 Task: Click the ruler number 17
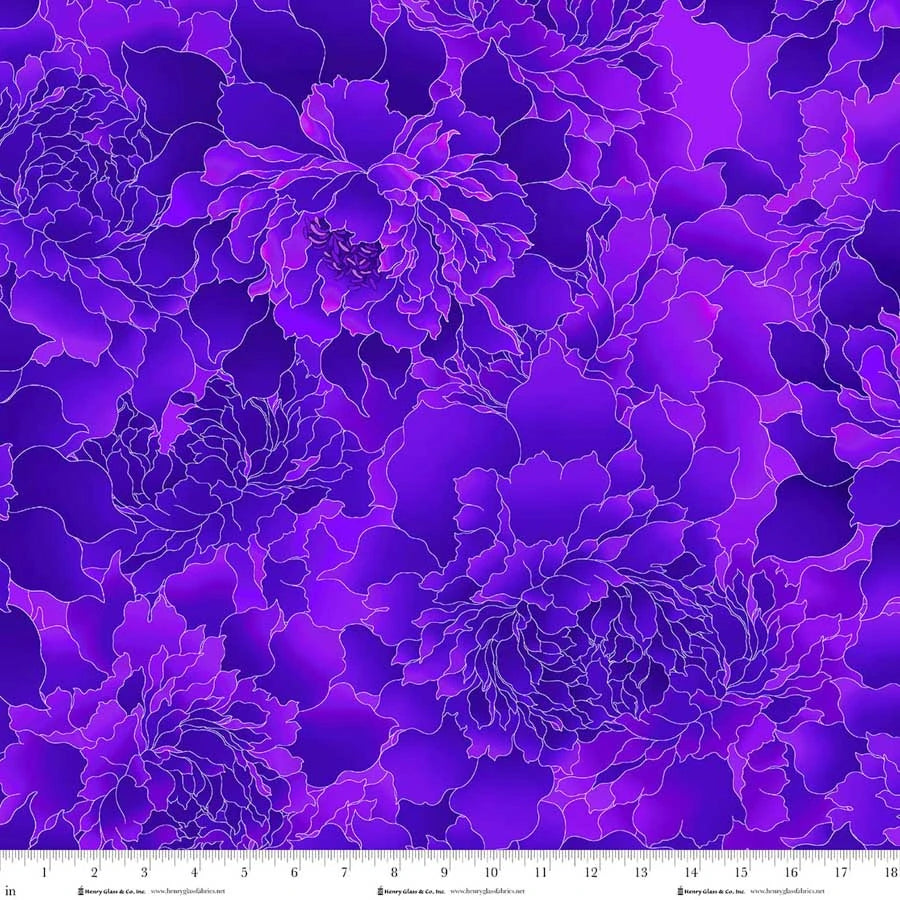pos(841,873)
